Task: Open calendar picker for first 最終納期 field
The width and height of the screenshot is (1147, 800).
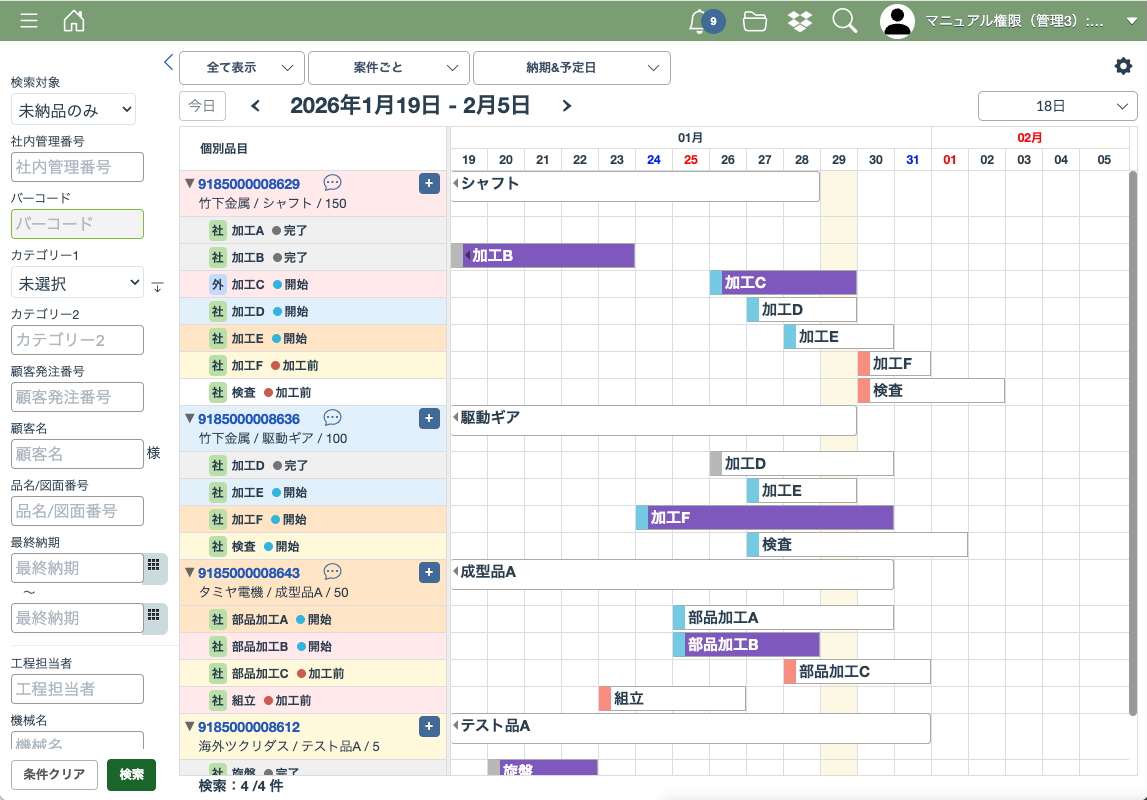Action: coord(154,566)
